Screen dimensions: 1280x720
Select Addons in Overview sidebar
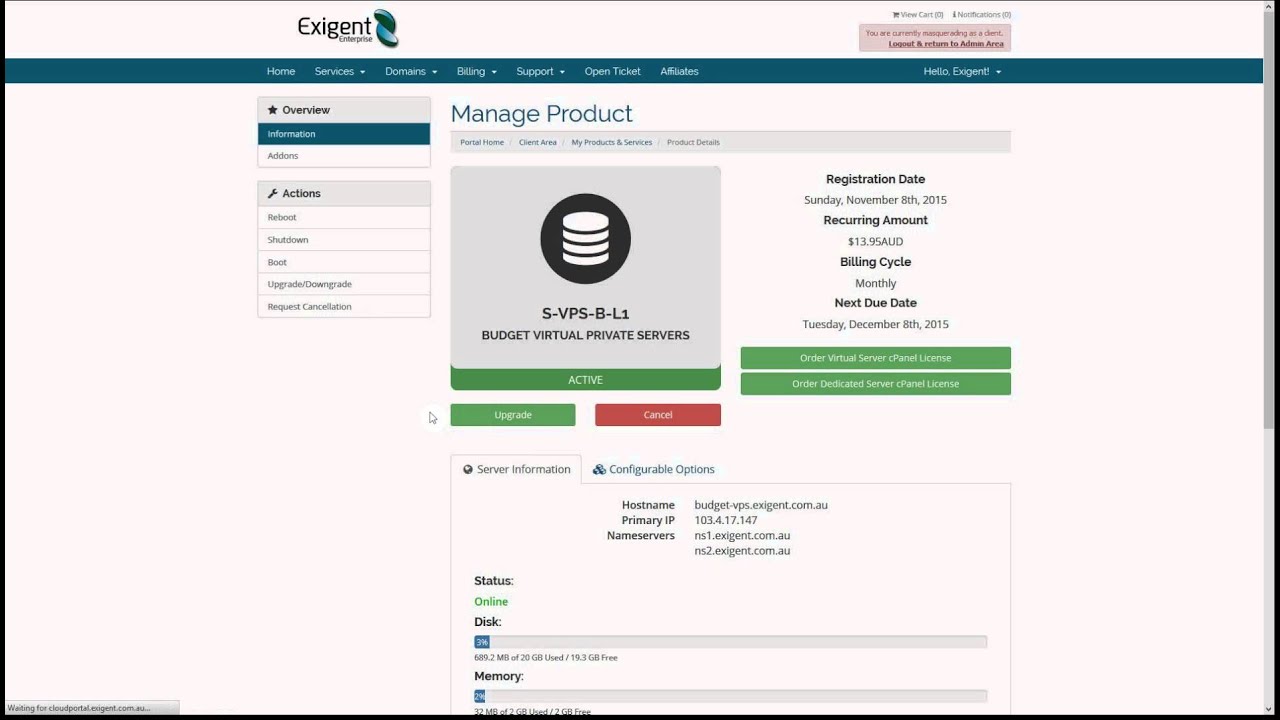pyautogui.click(x=344, y=156)
